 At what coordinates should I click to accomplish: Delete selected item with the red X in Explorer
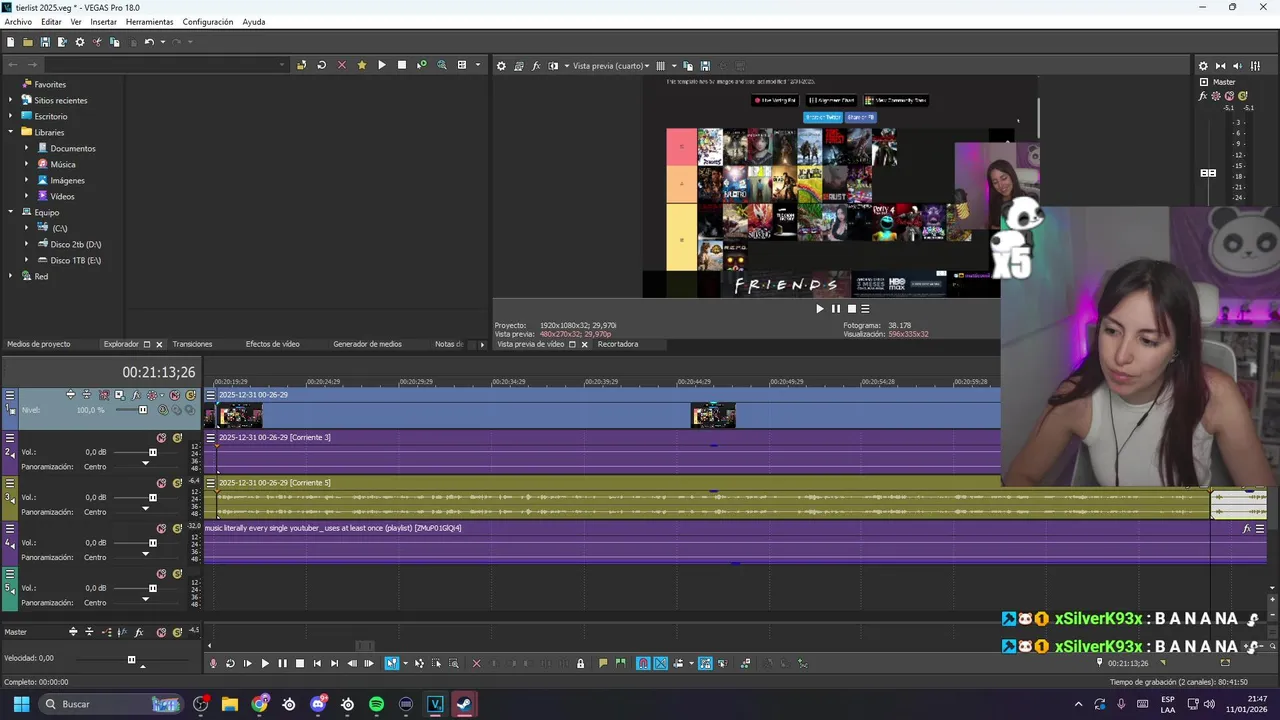pos(341,65)
